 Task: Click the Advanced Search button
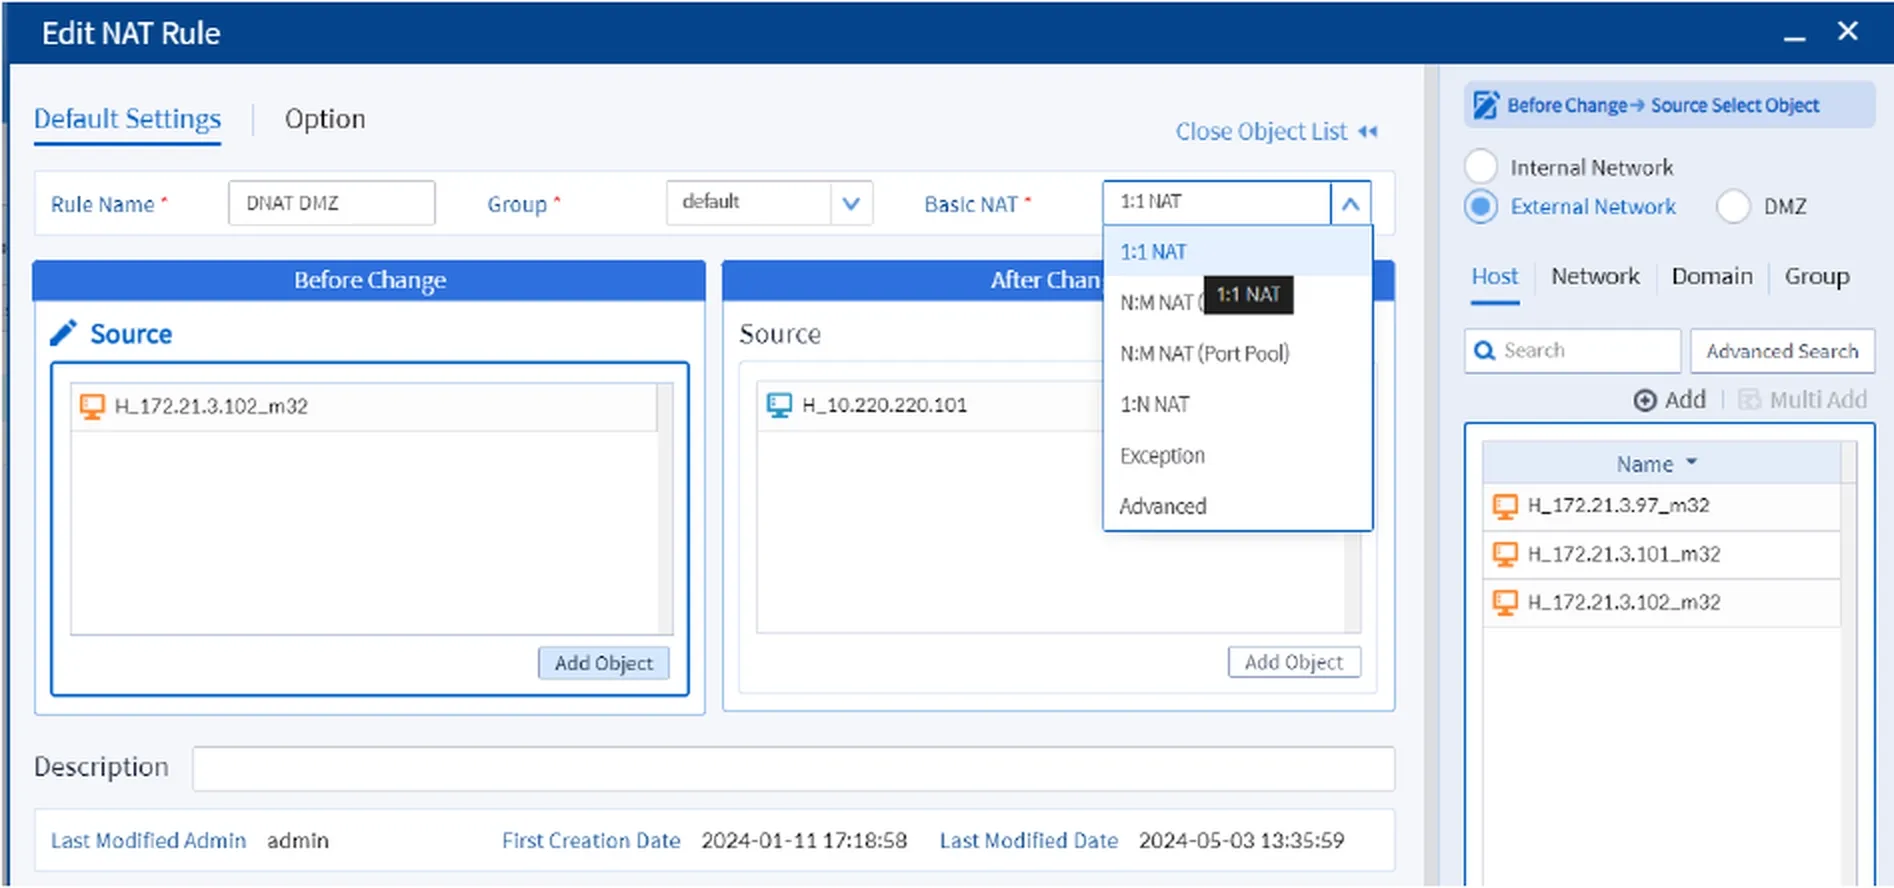pyautogui.click(x=1782, y=351)
